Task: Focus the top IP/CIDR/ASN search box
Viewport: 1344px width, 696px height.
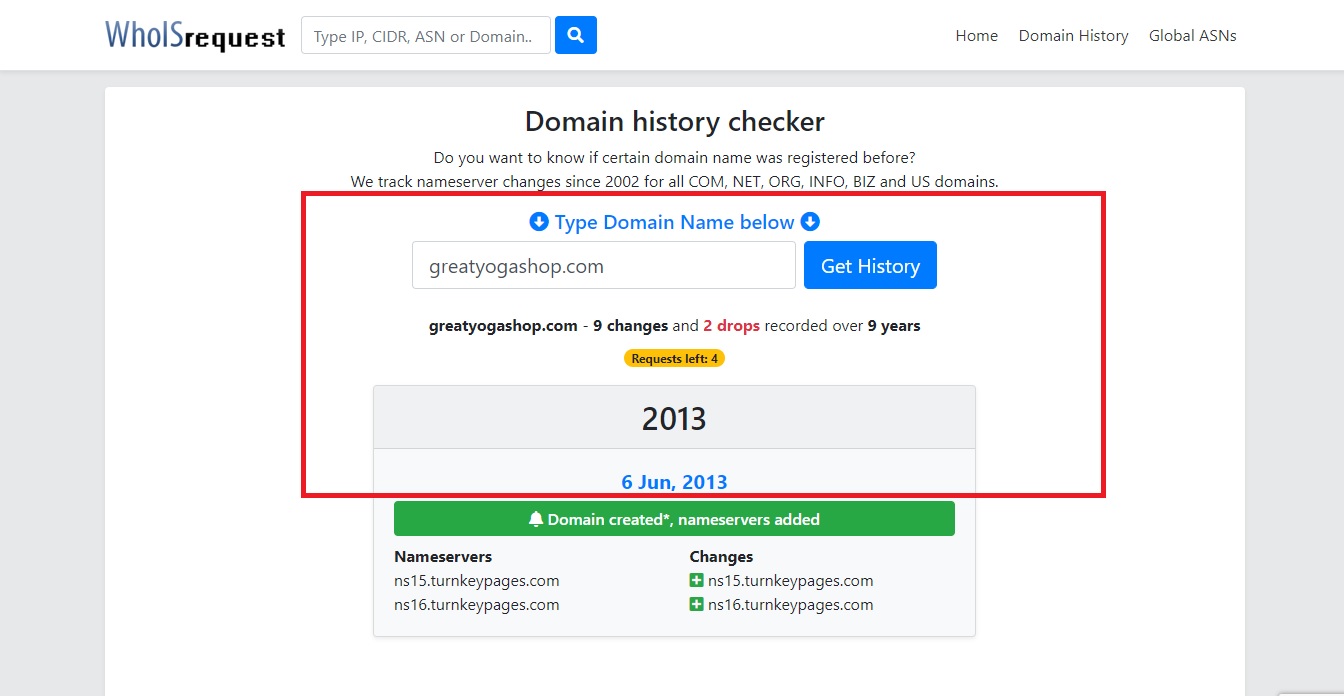Action: (426, 35)
